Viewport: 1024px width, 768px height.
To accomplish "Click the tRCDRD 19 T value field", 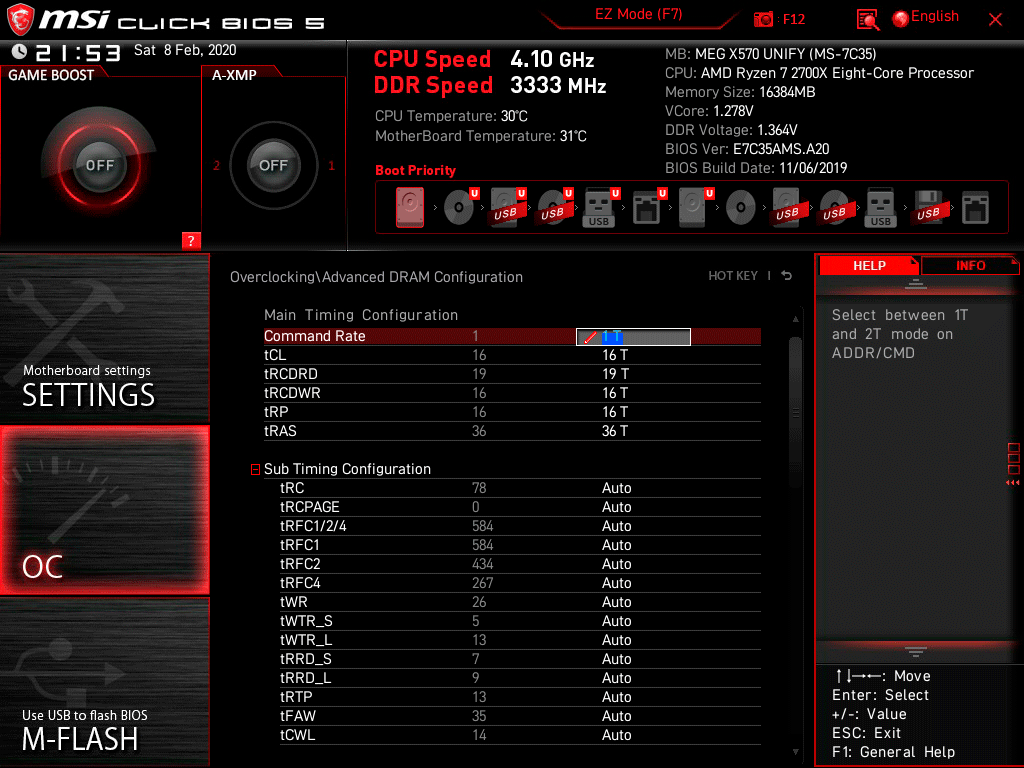I will pos(615,374).
